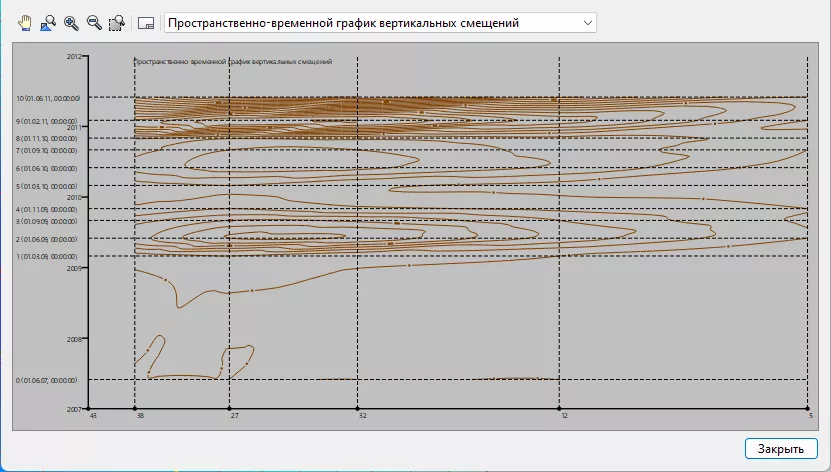Select point 12 on horizontal axis

(564, 415)
